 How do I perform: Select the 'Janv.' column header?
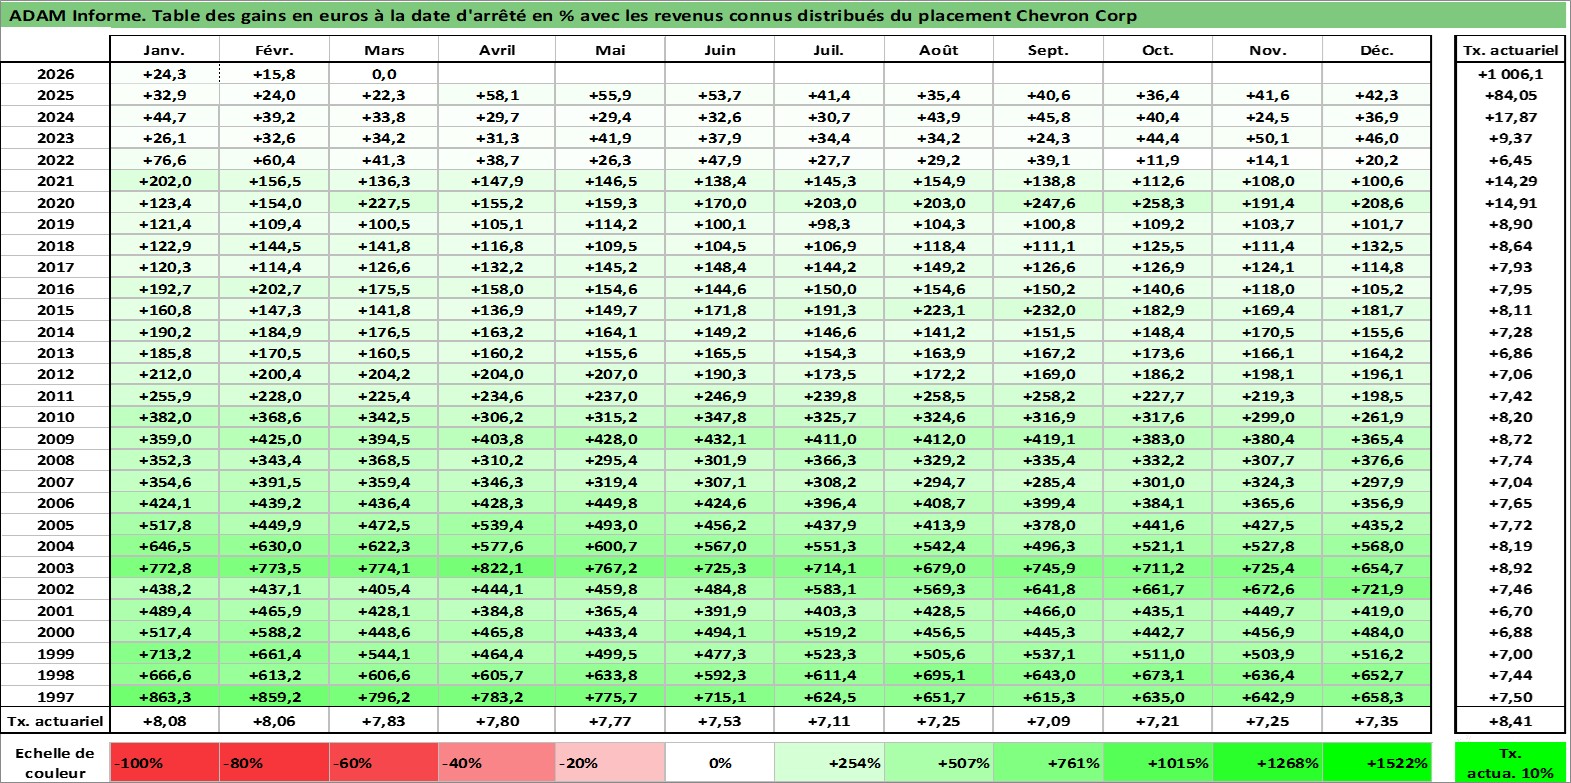(x=164, y=50)
